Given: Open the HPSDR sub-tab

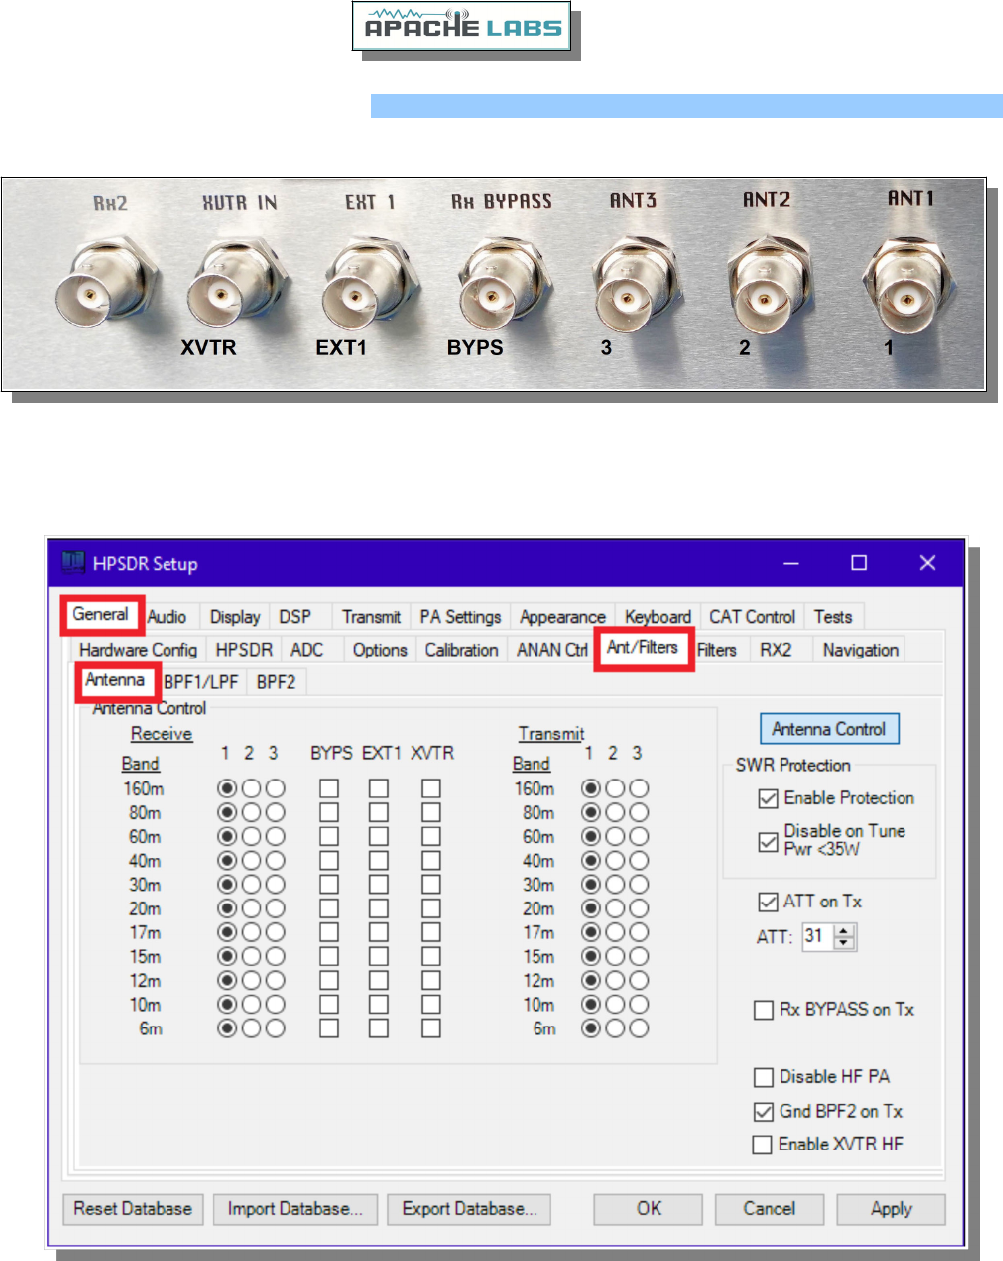Looking at the screenshot, I should [x=244, y=650].
